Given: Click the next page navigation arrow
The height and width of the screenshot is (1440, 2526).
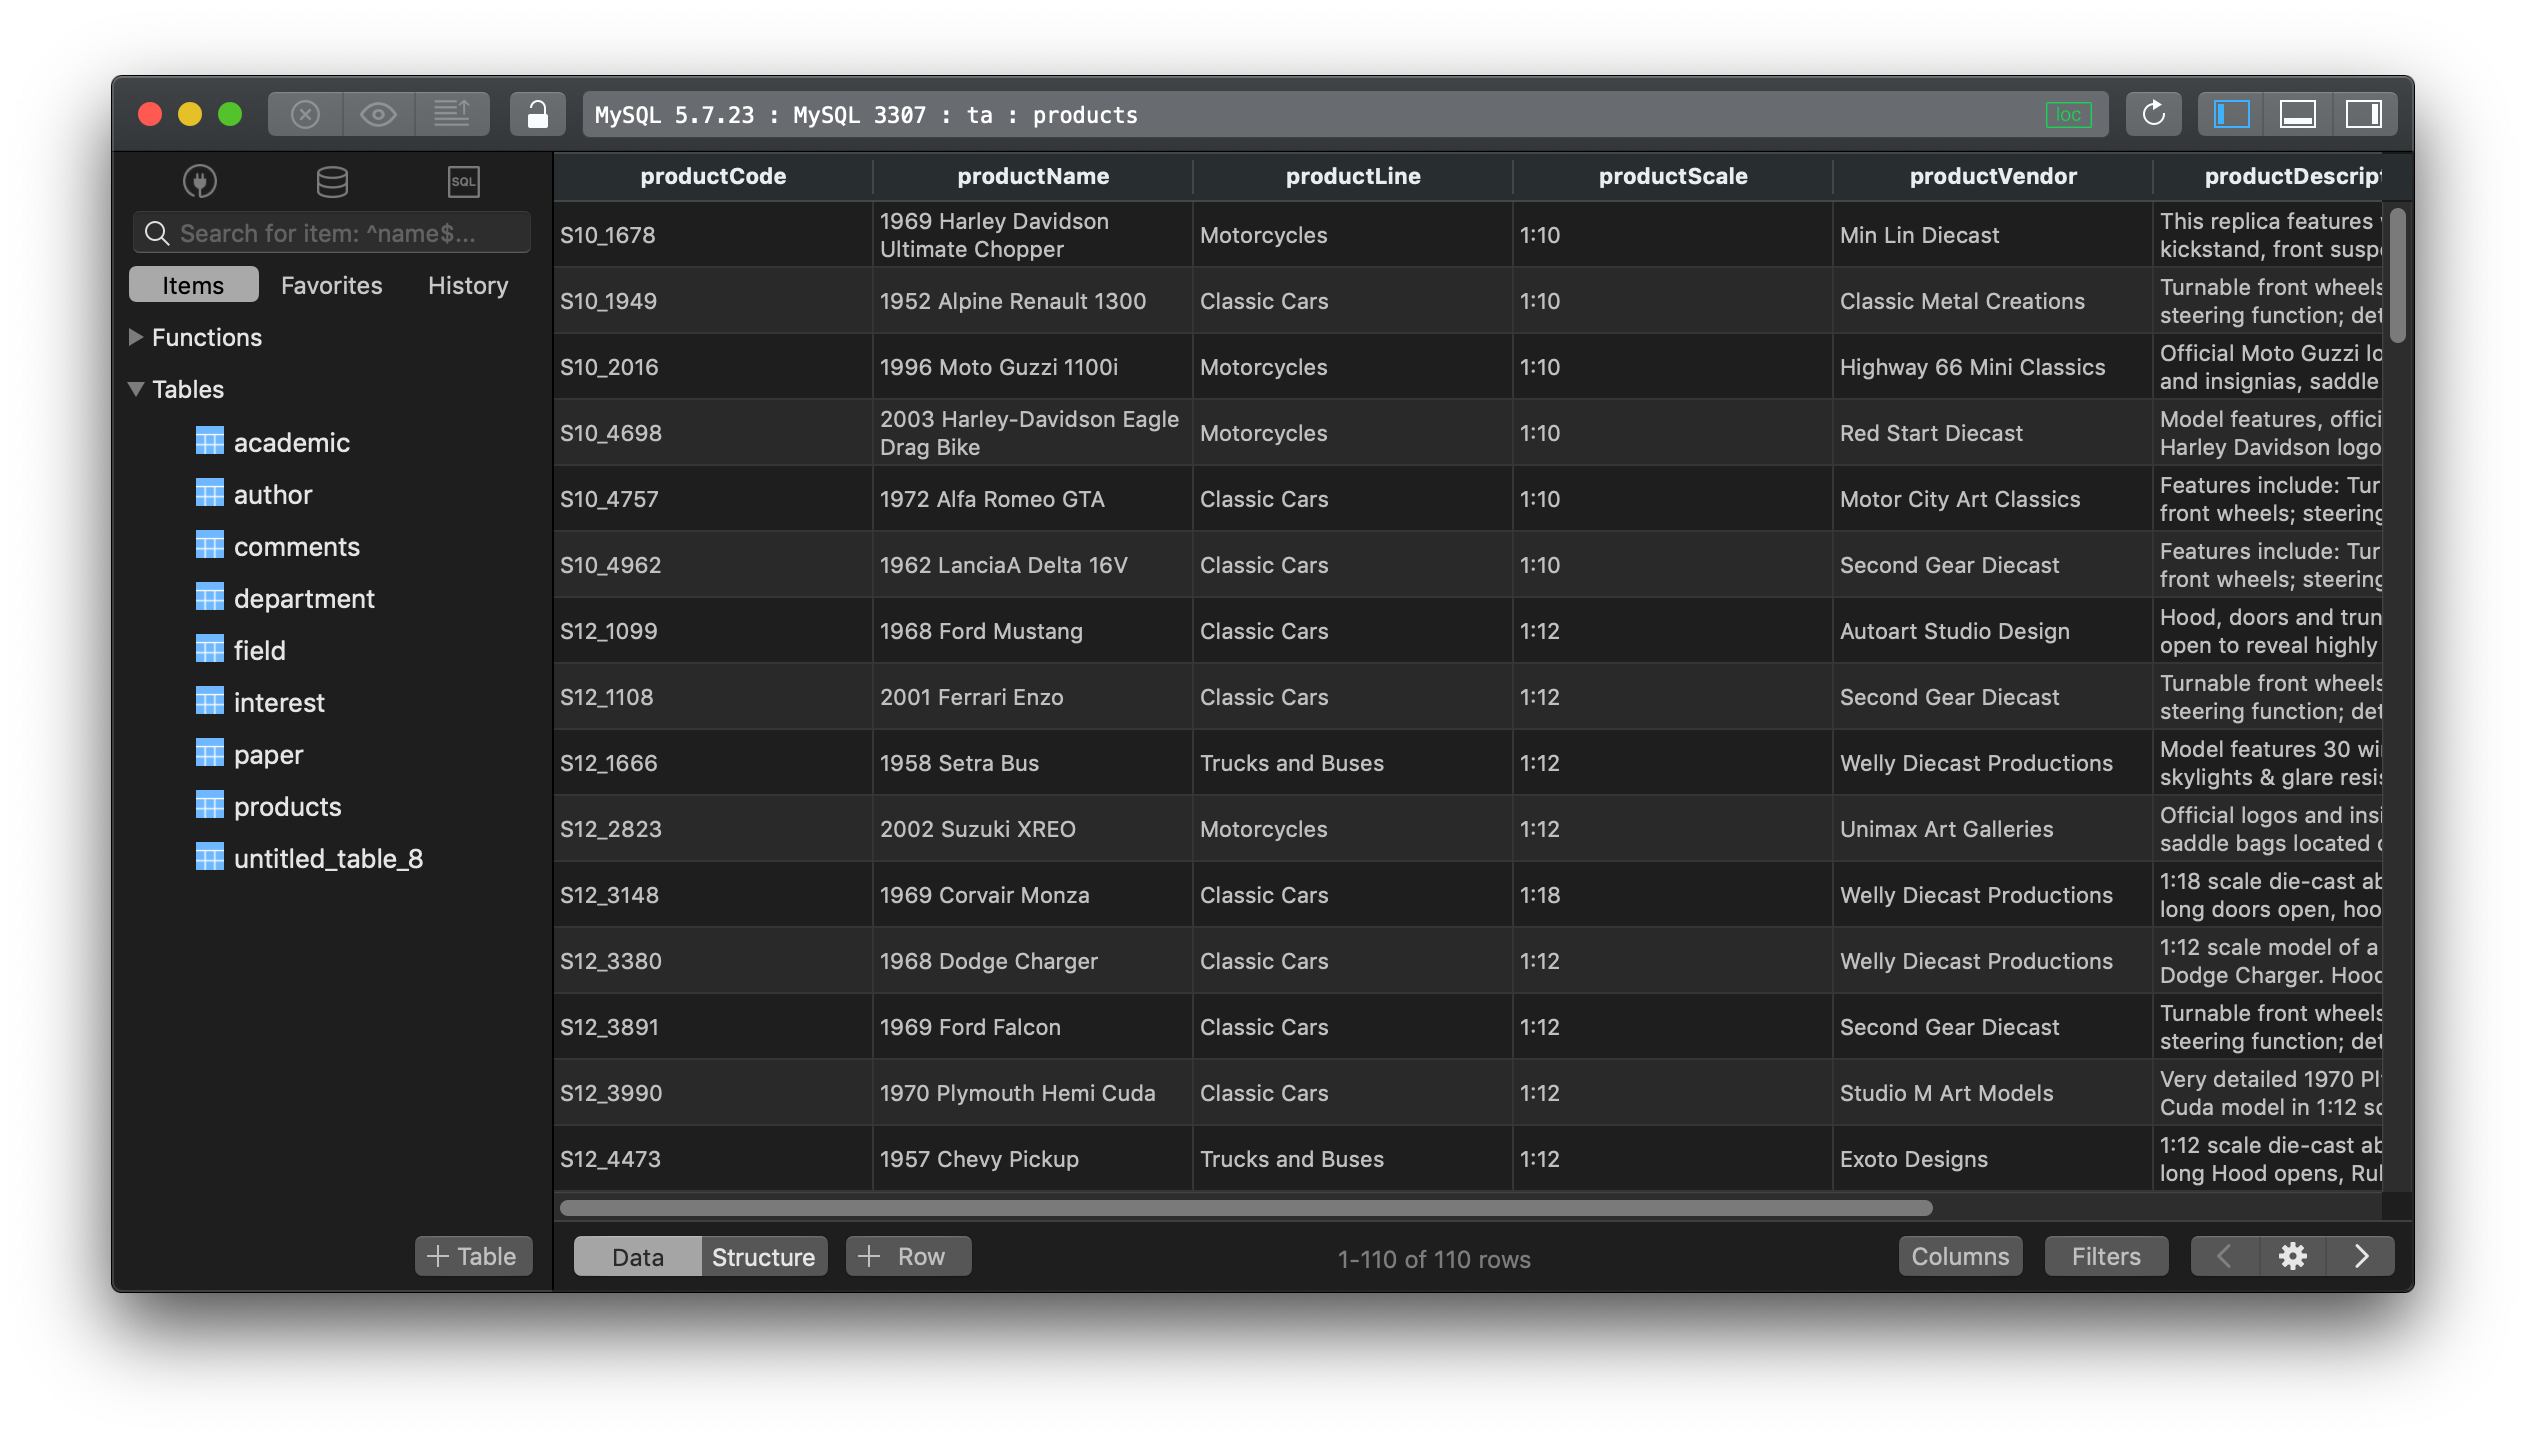Looking at the screenshot, I should click(2363, 1254).
